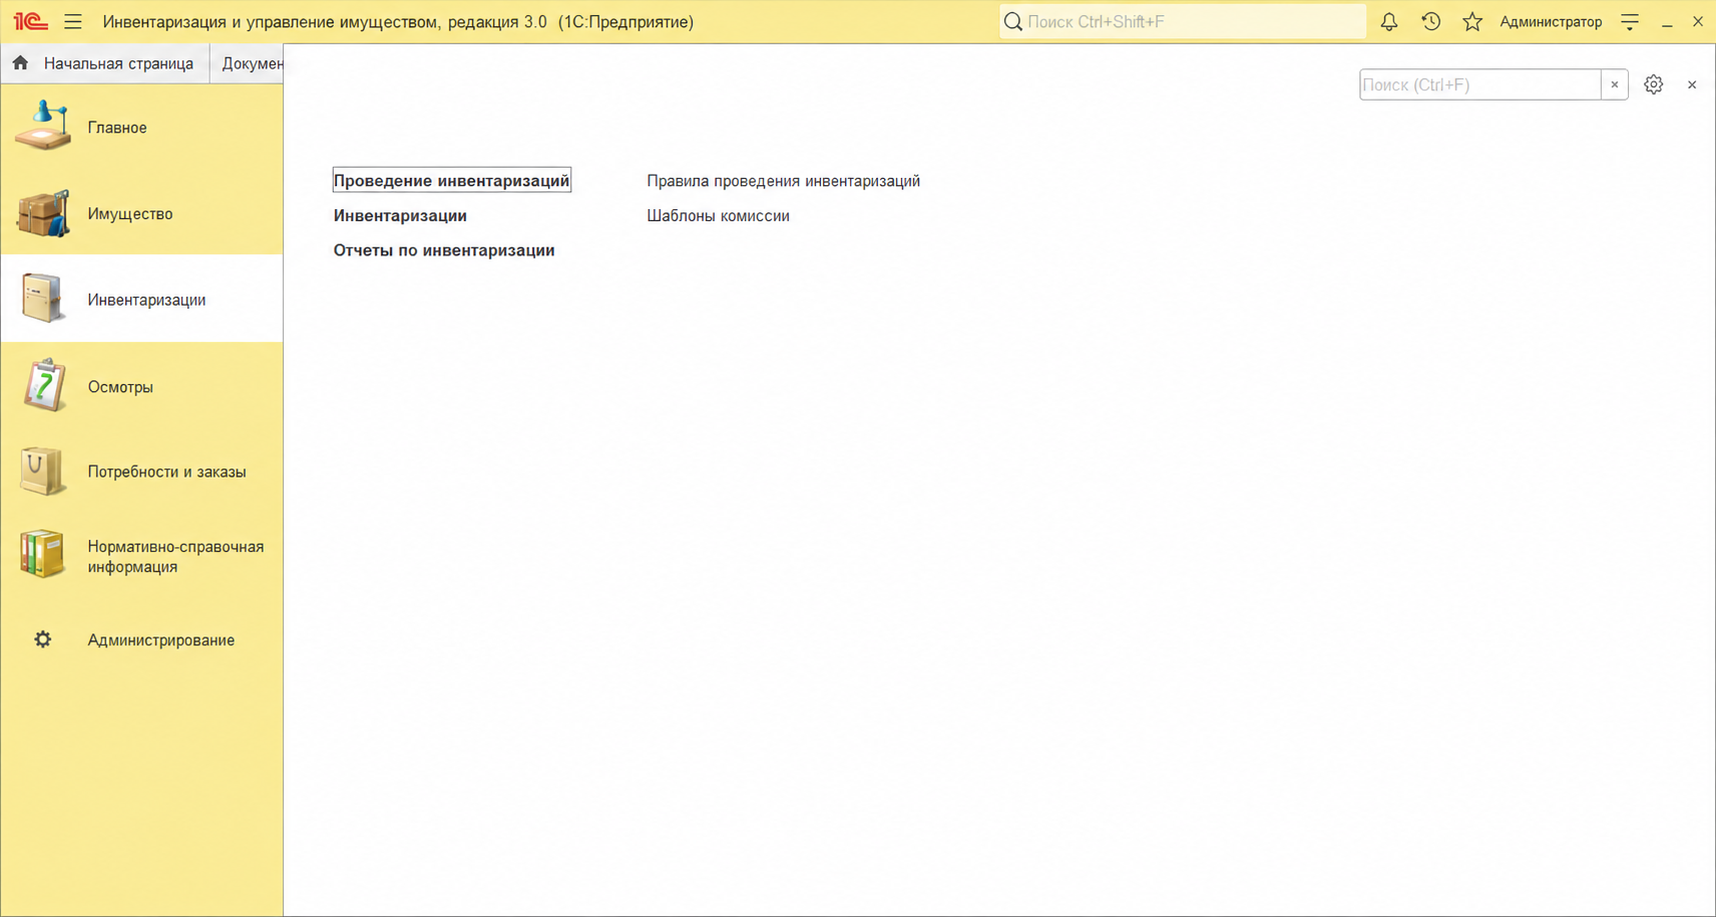
Task: Close the section function panel
Action: 1692,85
